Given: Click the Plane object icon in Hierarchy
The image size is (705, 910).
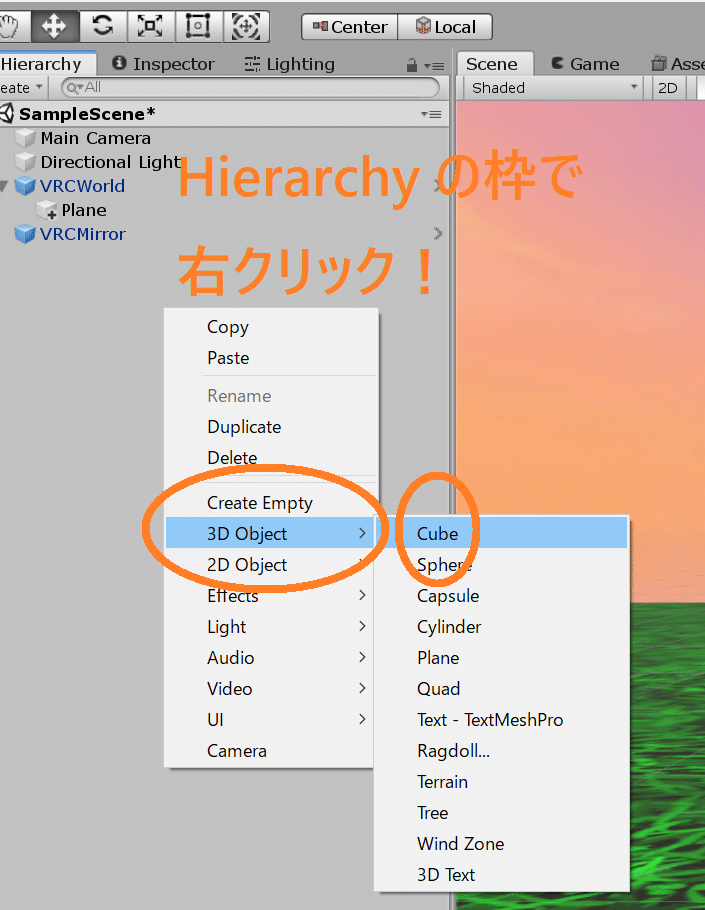Looking at the screenshot, I should click(x=46, y=210).
